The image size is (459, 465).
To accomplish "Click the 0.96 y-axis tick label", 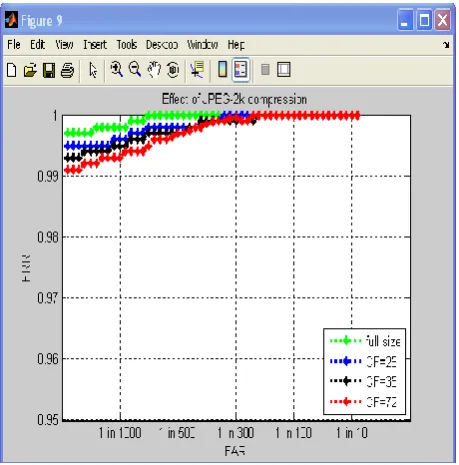I will (48, 359).
